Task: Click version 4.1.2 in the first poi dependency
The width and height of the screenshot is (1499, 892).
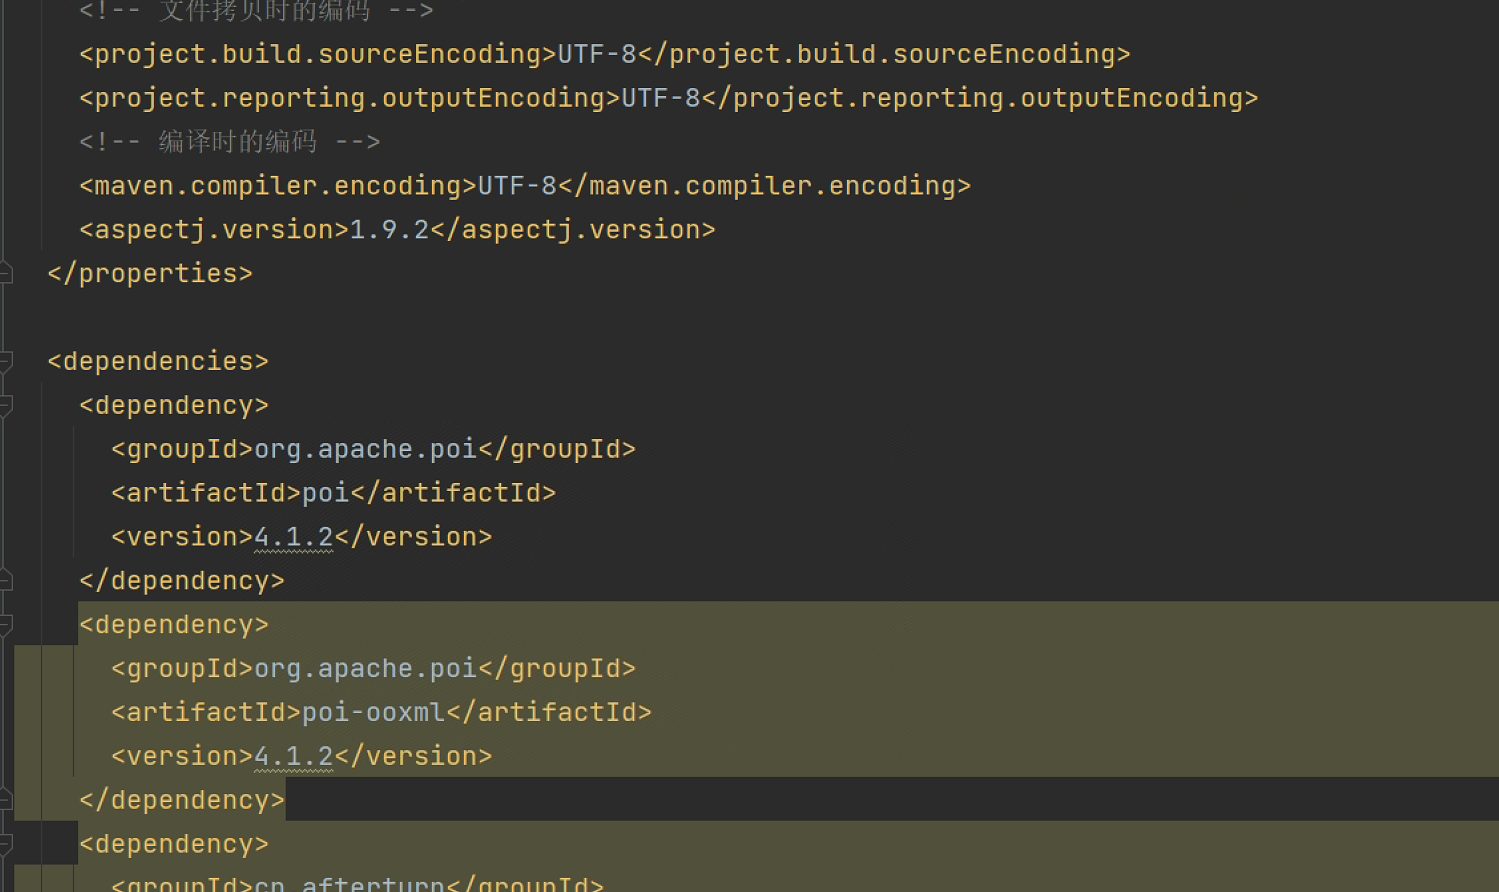Action: click(x=293, y=537)
